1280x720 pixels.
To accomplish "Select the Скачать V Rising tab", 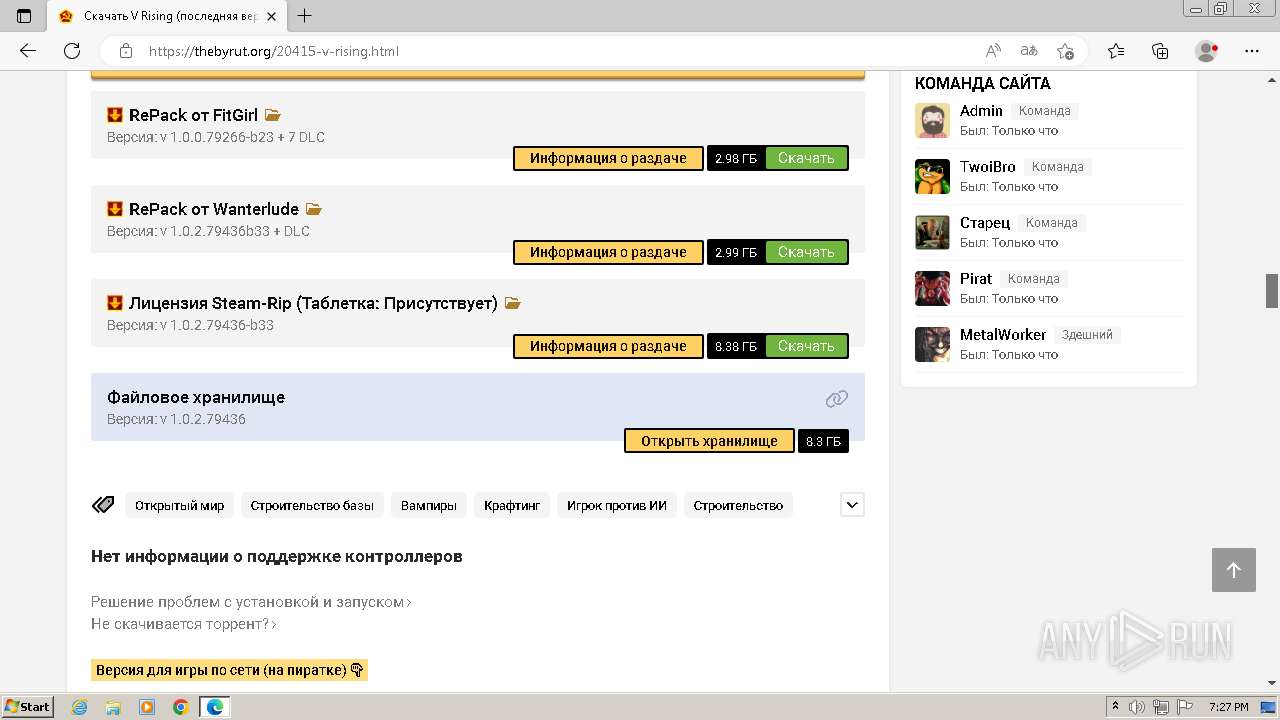I will click(166, 16).
